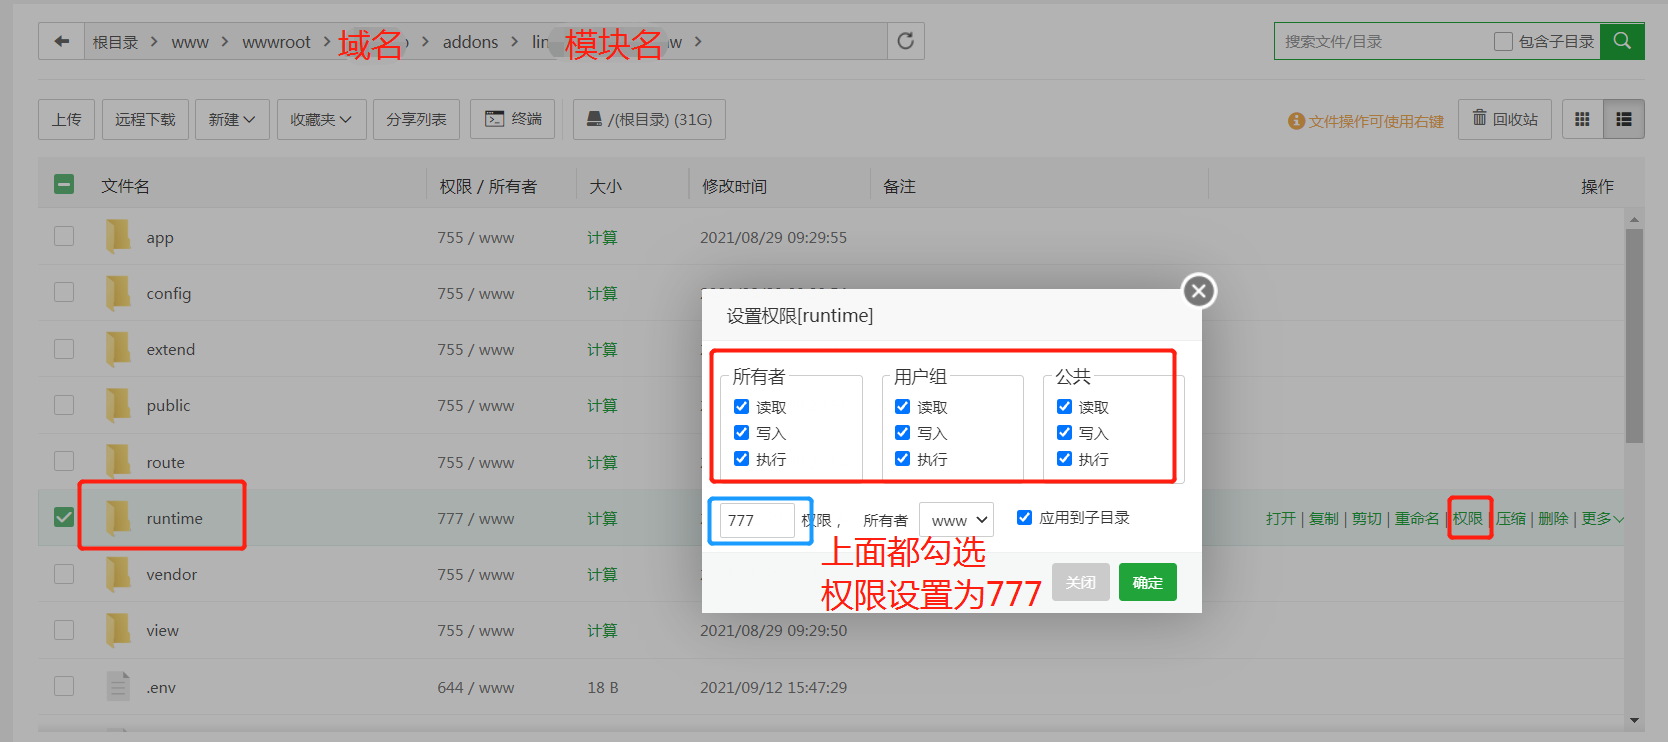Click Rename (重命名) link for runtime

[x=1417, y=518]
